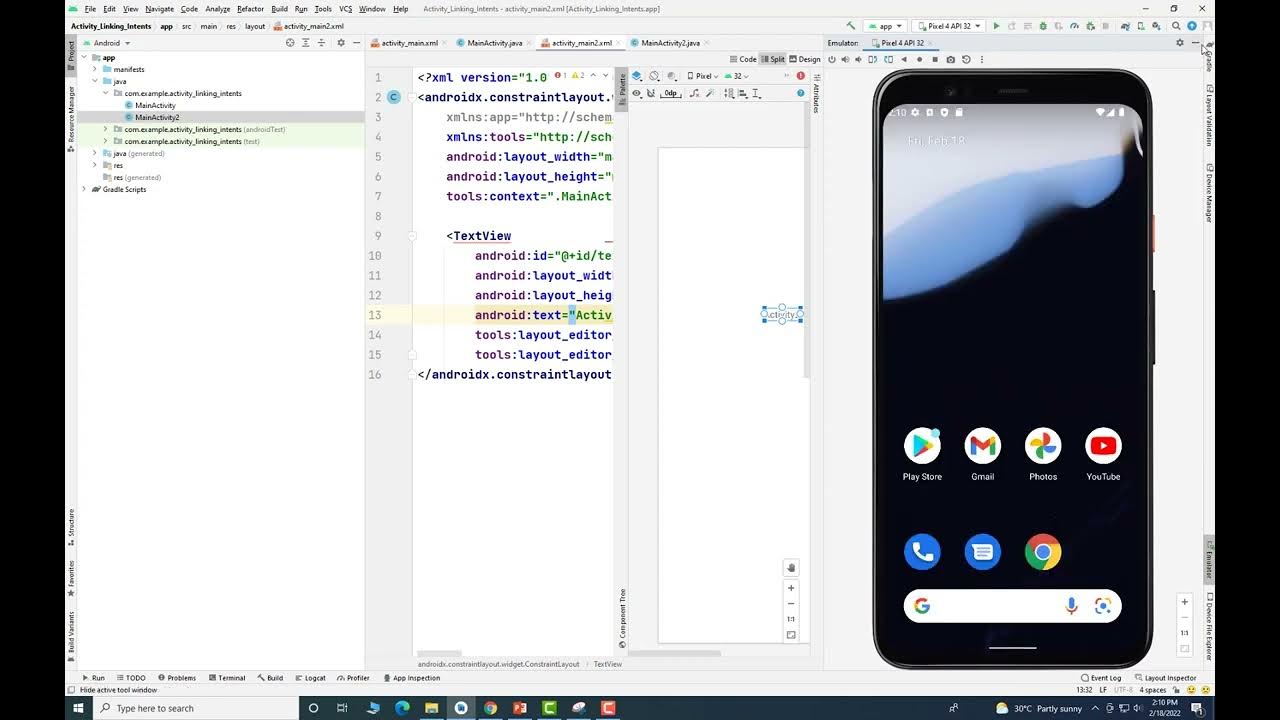This screenshot has height=720, width=1280.
Task: Open the App Inspection tool window
Action: tap(411, 678)
